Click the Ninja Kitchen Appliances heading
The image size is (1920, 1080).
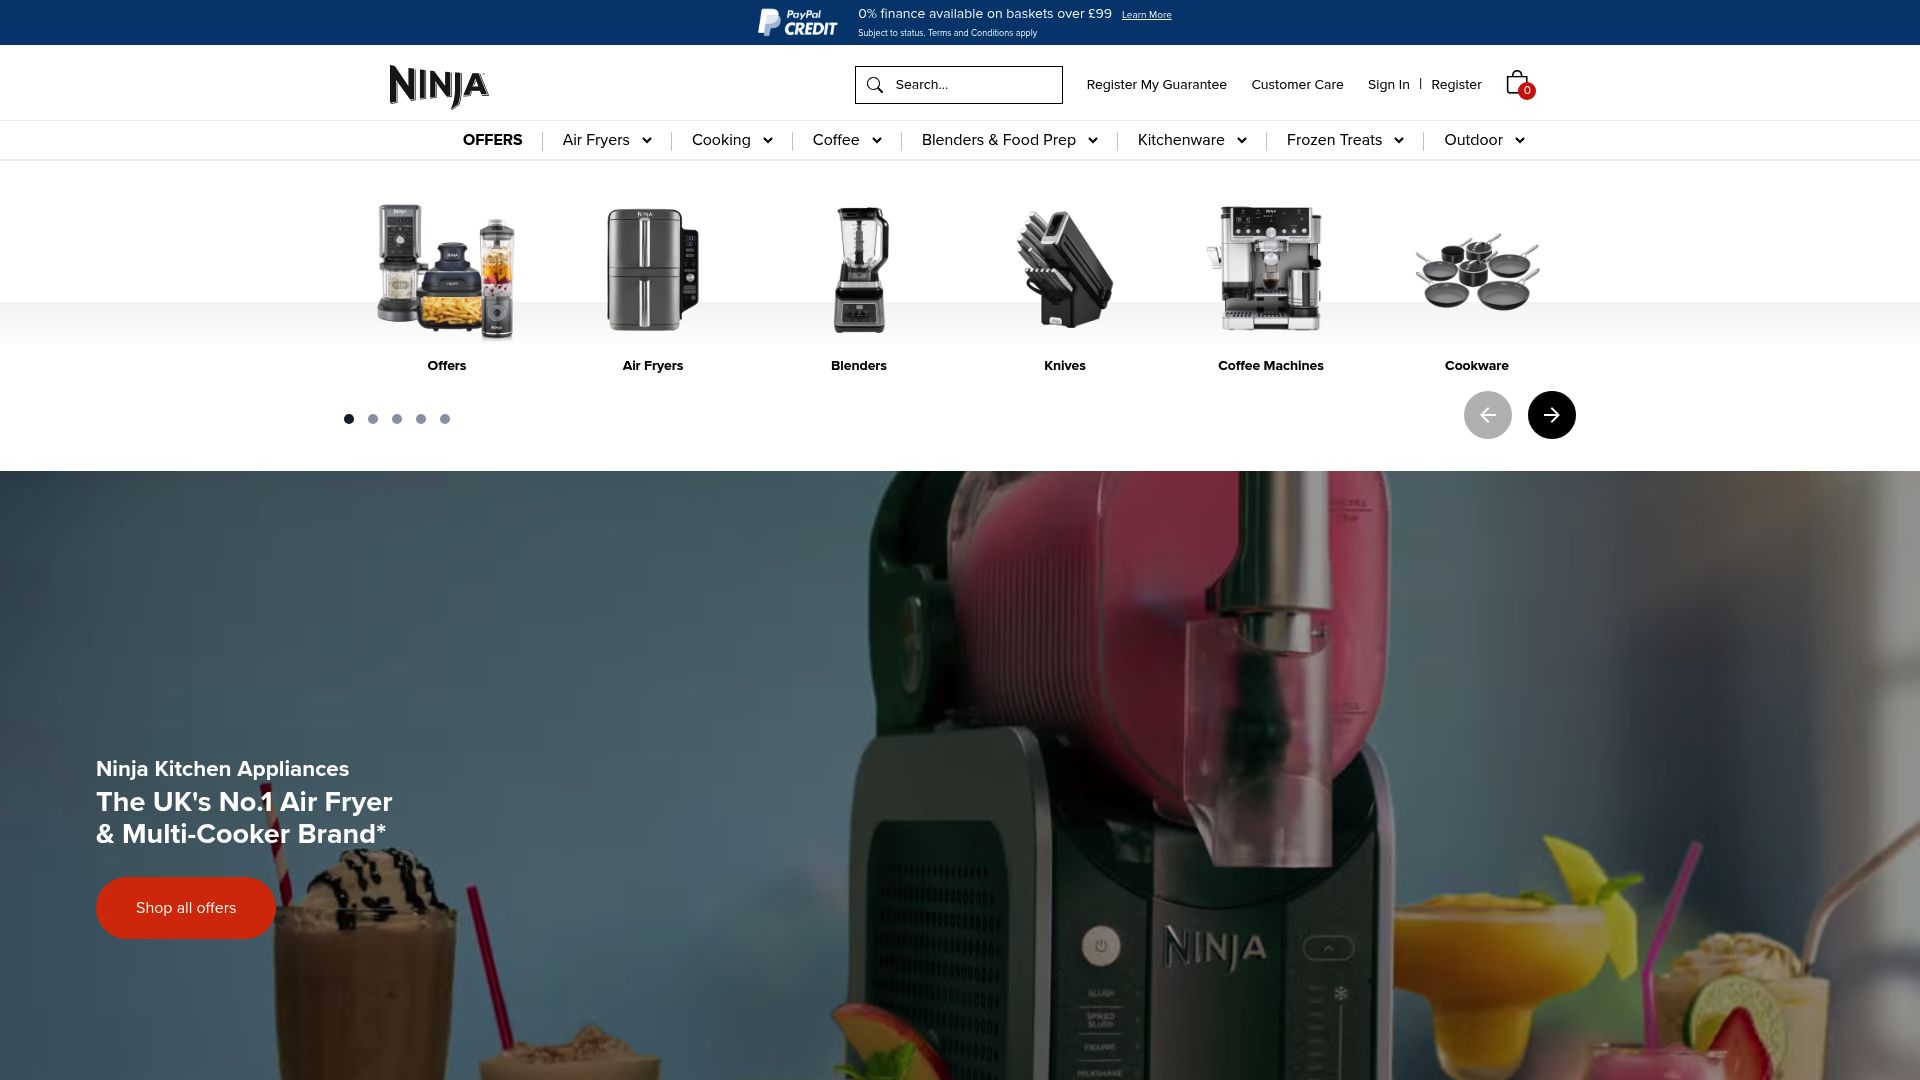(222, 769)
